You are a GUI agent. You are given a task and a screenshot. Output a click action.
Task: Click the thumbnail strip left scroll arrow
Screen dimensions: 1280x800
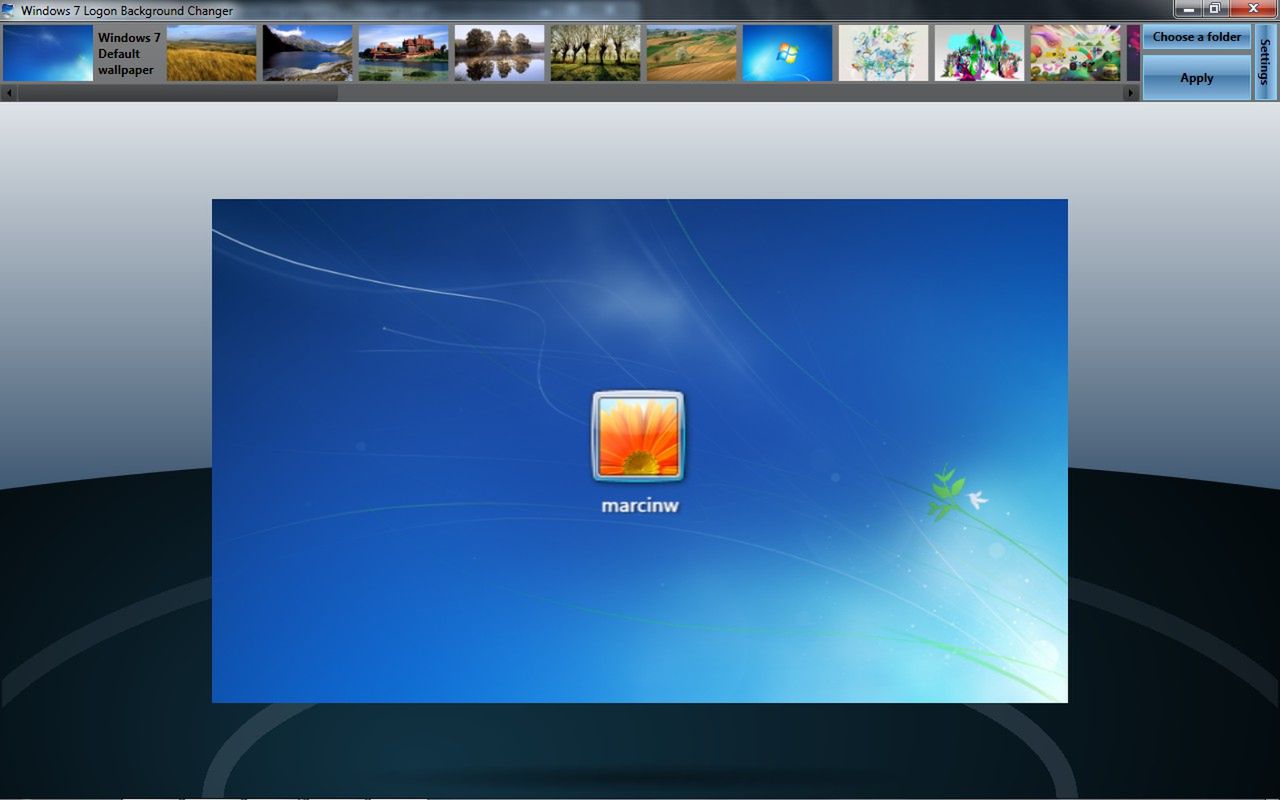(x=8, y=93)
